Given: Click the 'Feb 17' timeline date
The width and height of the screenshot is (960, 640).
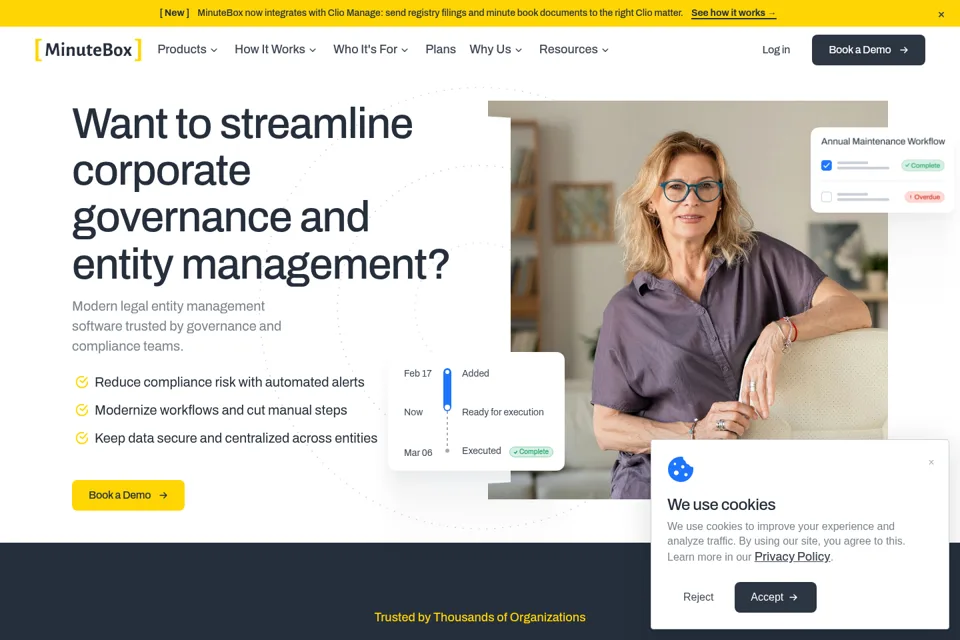Looking at the screenshot, I should [418, 373].
